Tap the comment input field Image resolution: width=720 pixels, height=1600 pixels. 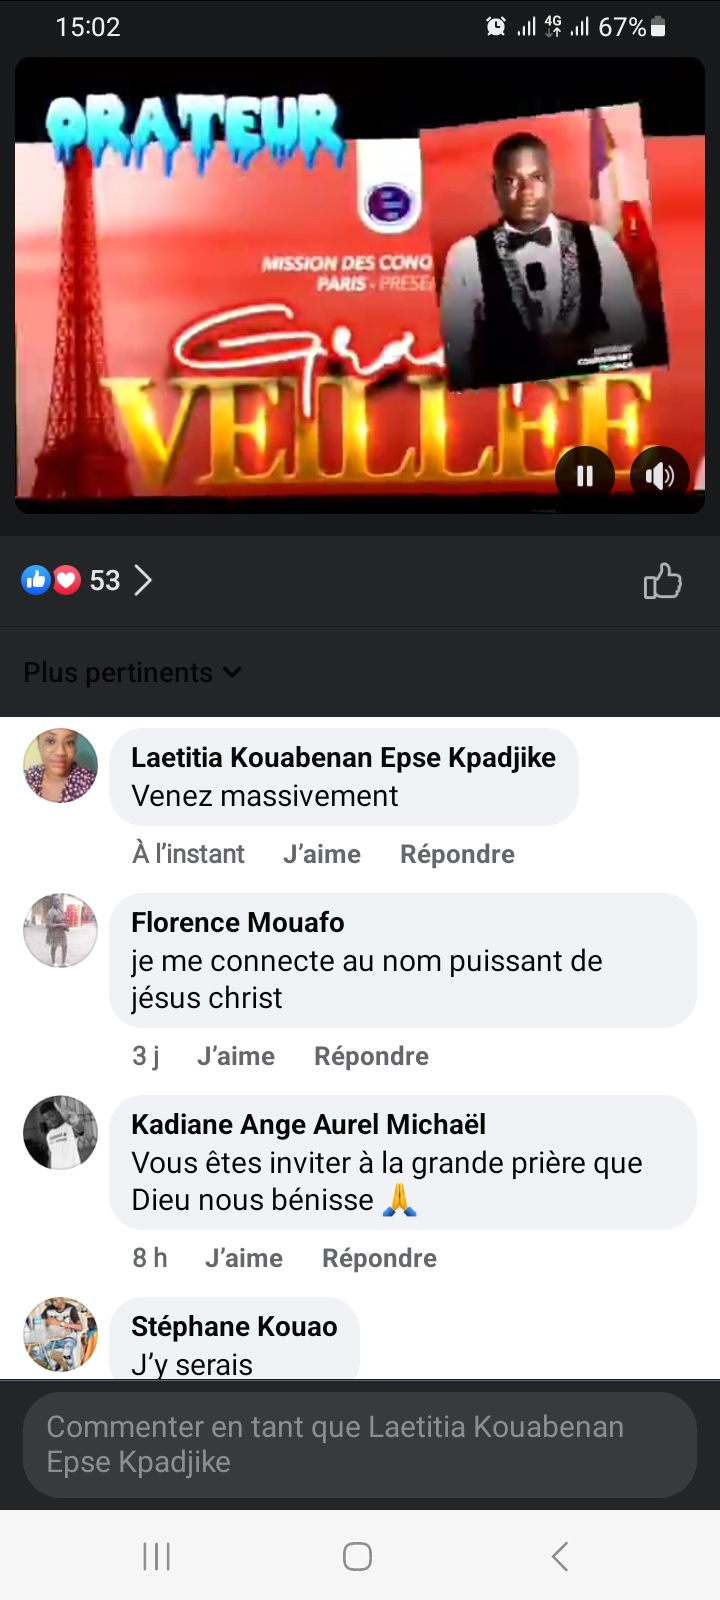click(360, 1444)
